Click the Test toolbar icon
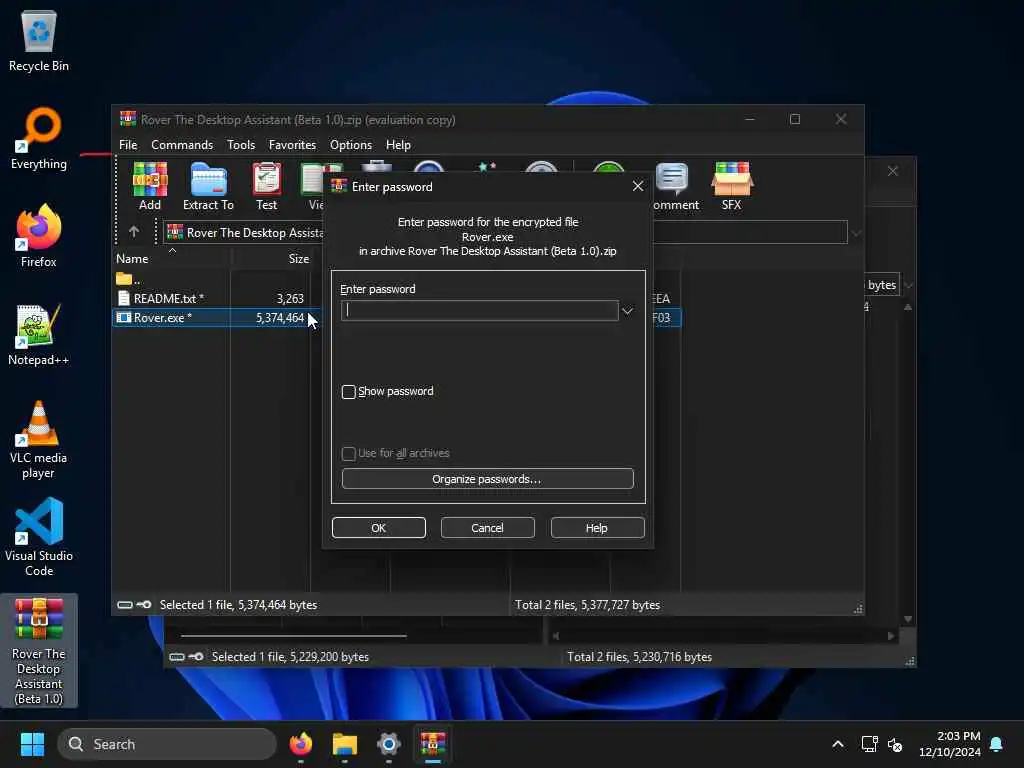The image size is (1024, 768). 266,186
